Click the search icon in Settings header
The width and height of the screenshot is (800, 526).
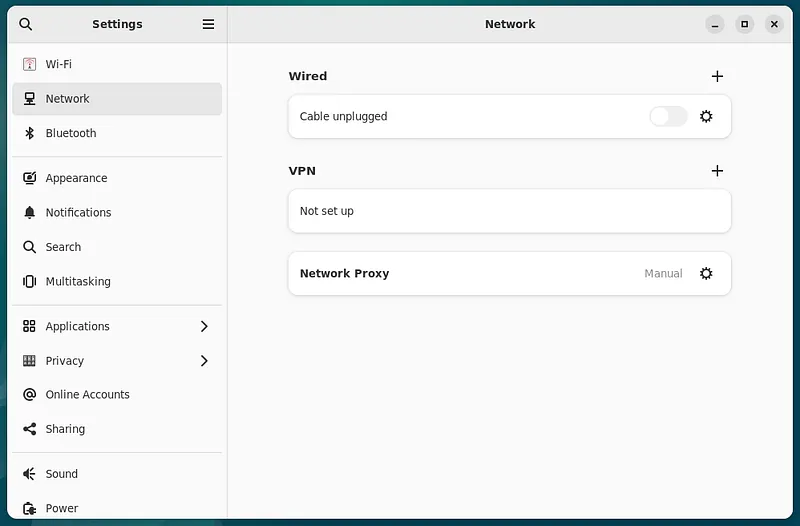(26, 24)
